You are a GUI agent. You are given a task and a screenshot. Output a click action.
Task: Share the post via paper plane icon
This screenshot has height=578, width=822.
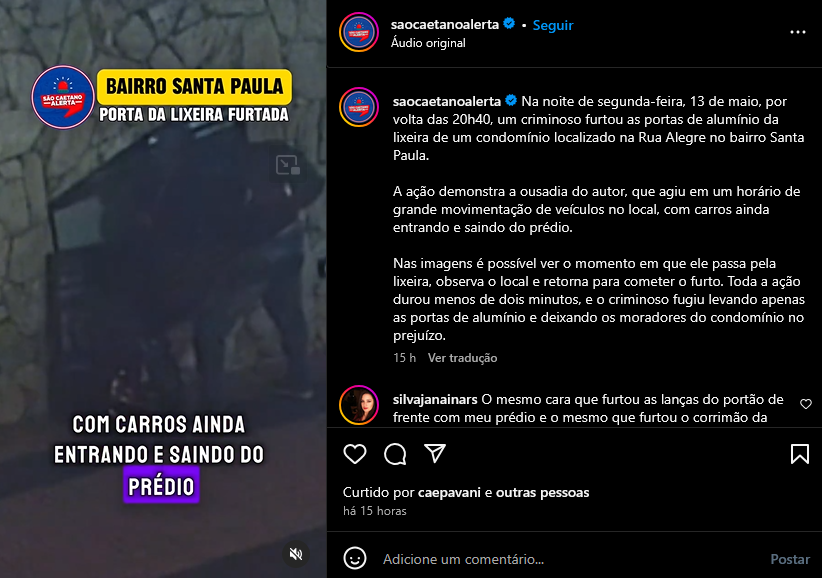click(x=435, y=453)
